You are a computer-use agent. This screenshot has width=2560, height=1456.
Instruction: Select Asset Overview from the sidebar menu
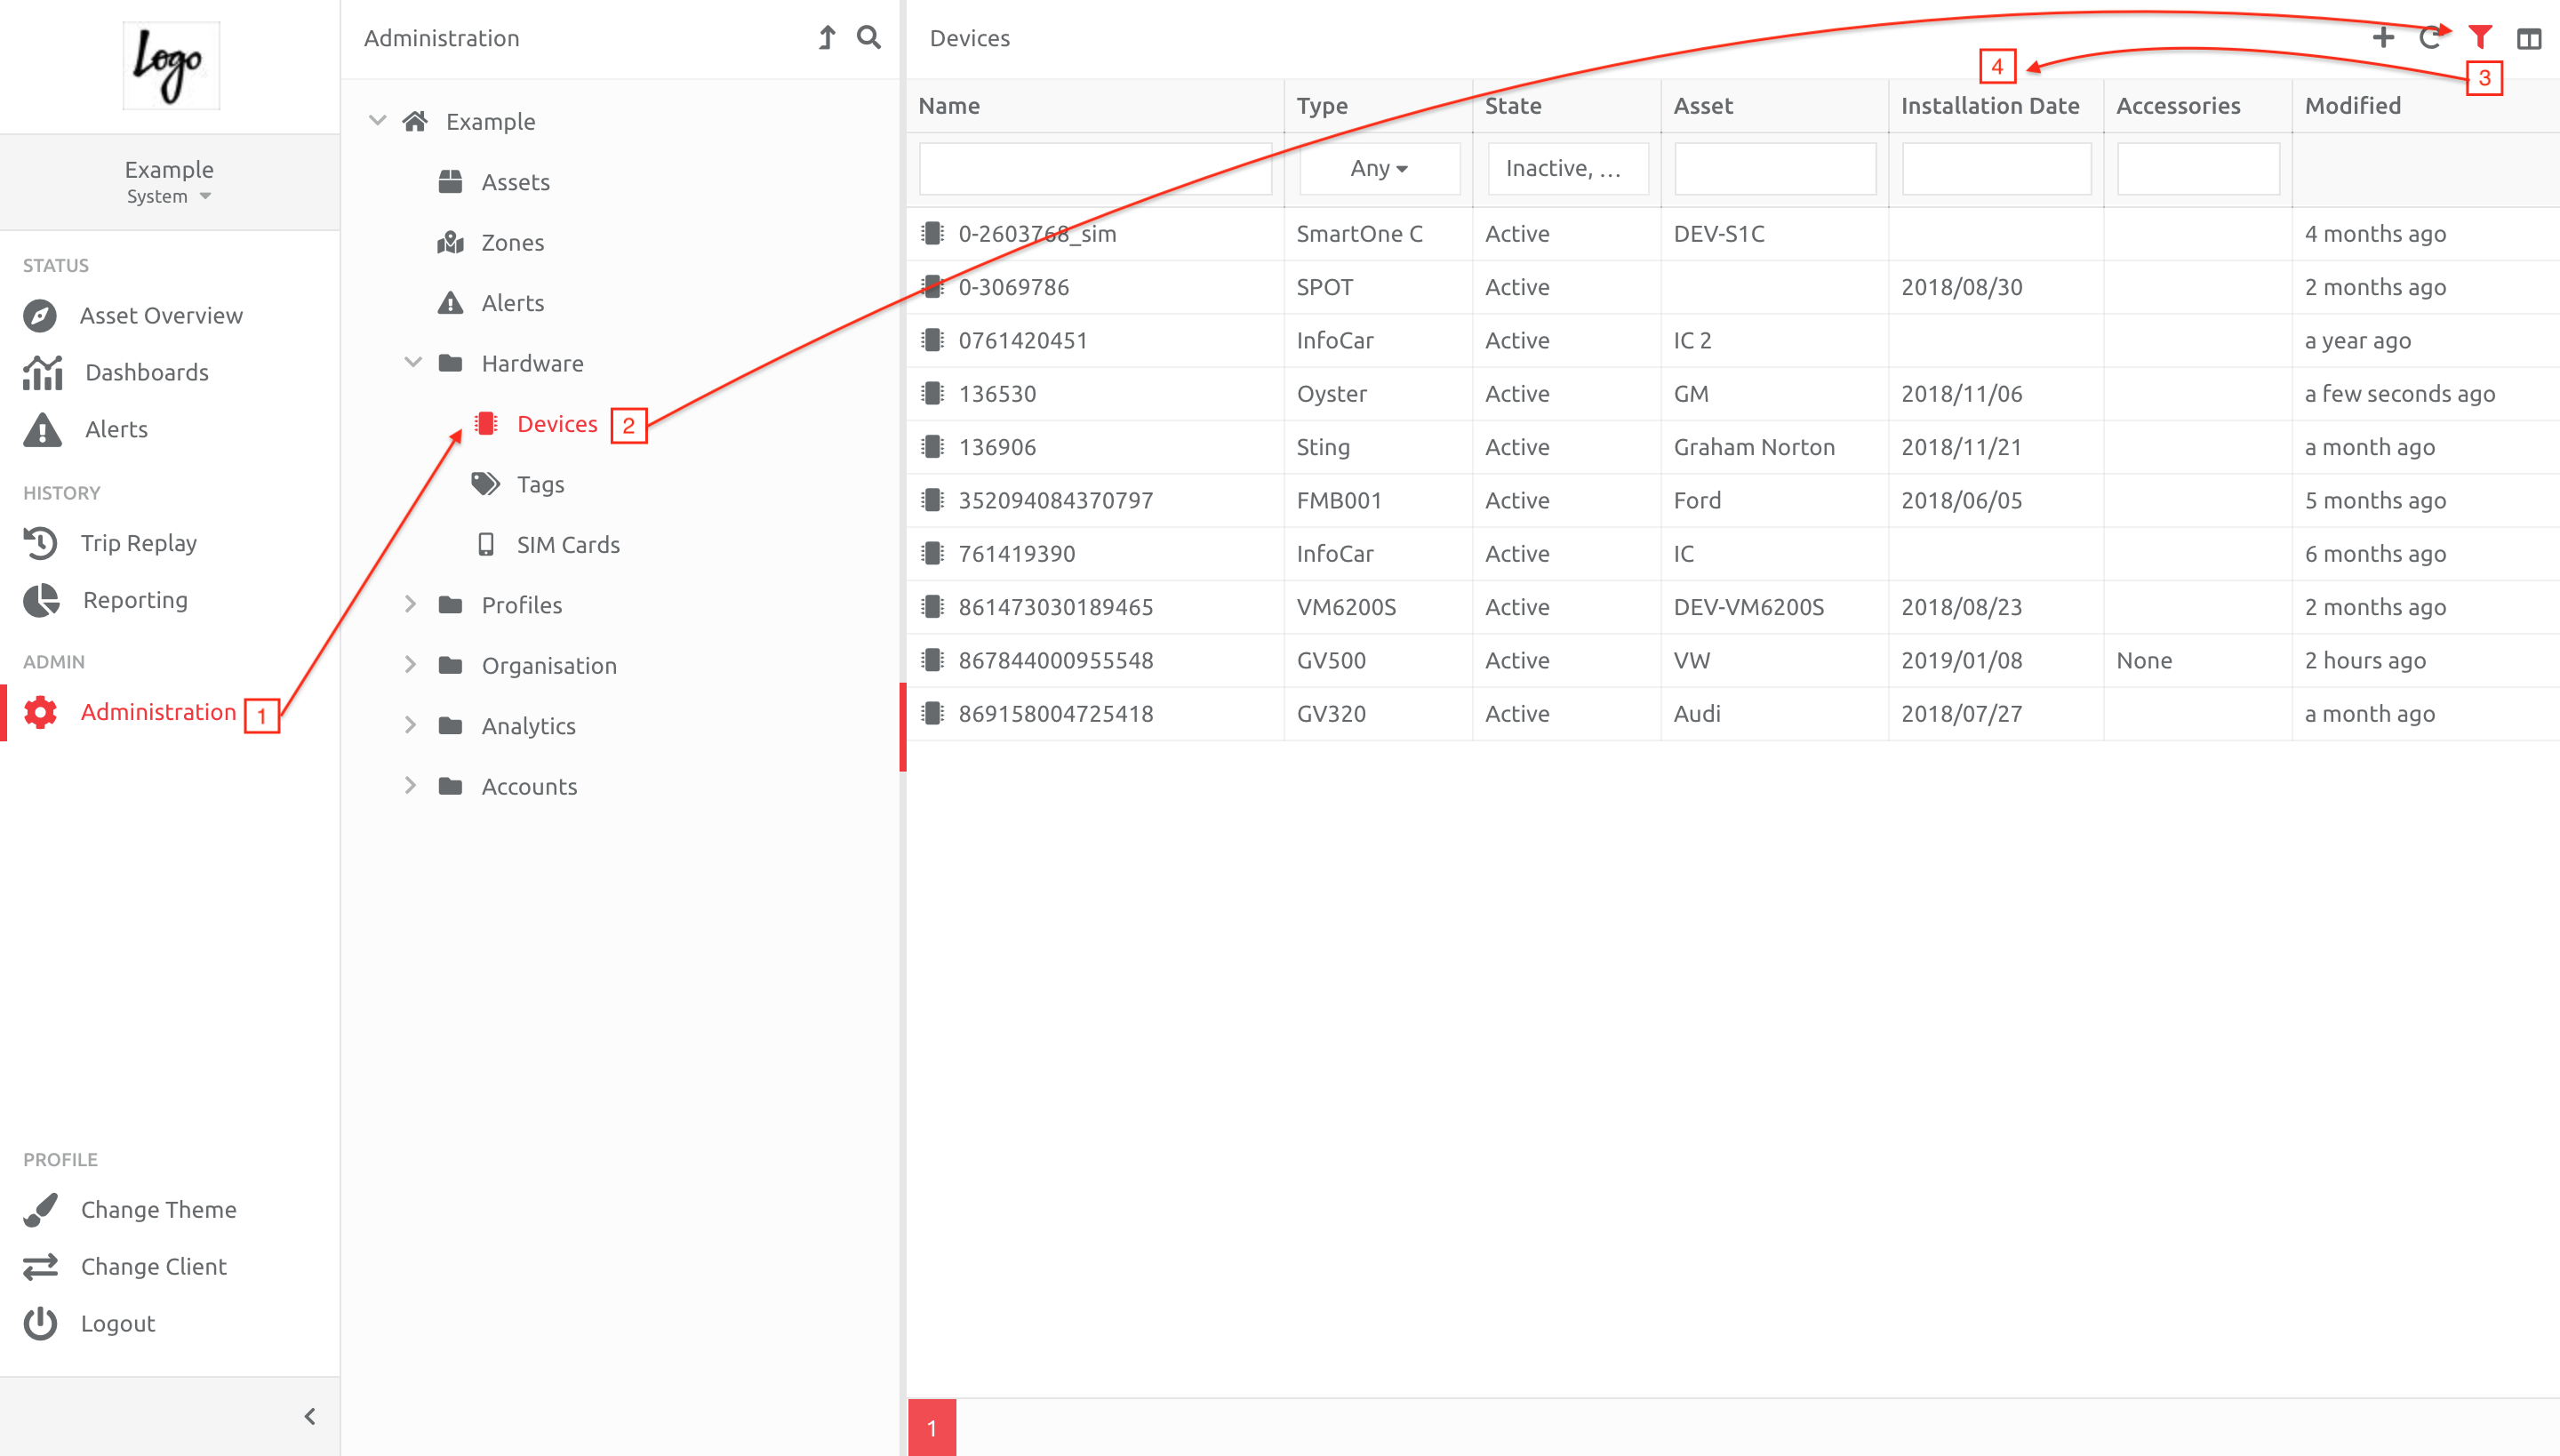coord(161,315)
